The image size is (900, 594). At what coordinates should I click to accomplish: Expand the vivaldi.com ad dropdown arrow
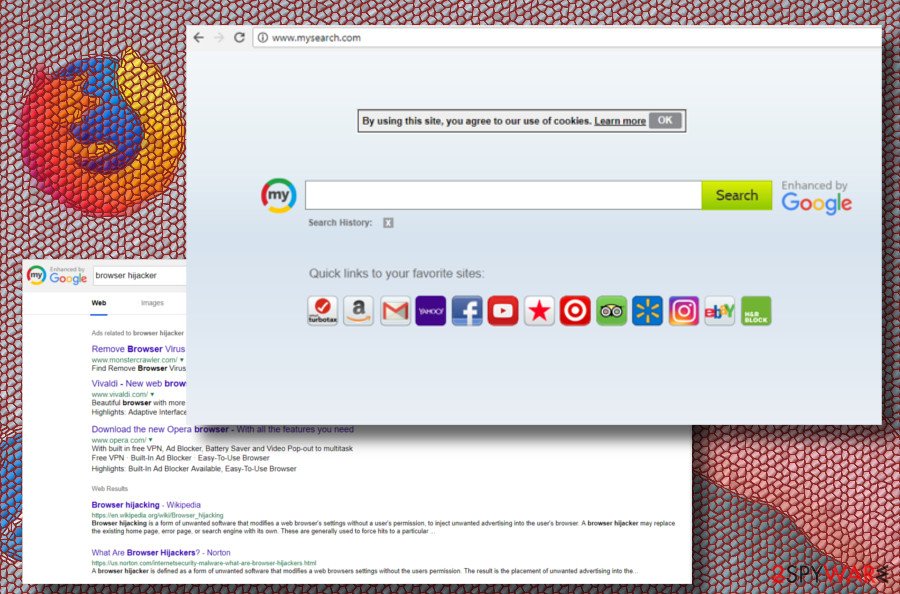(152, 394)
